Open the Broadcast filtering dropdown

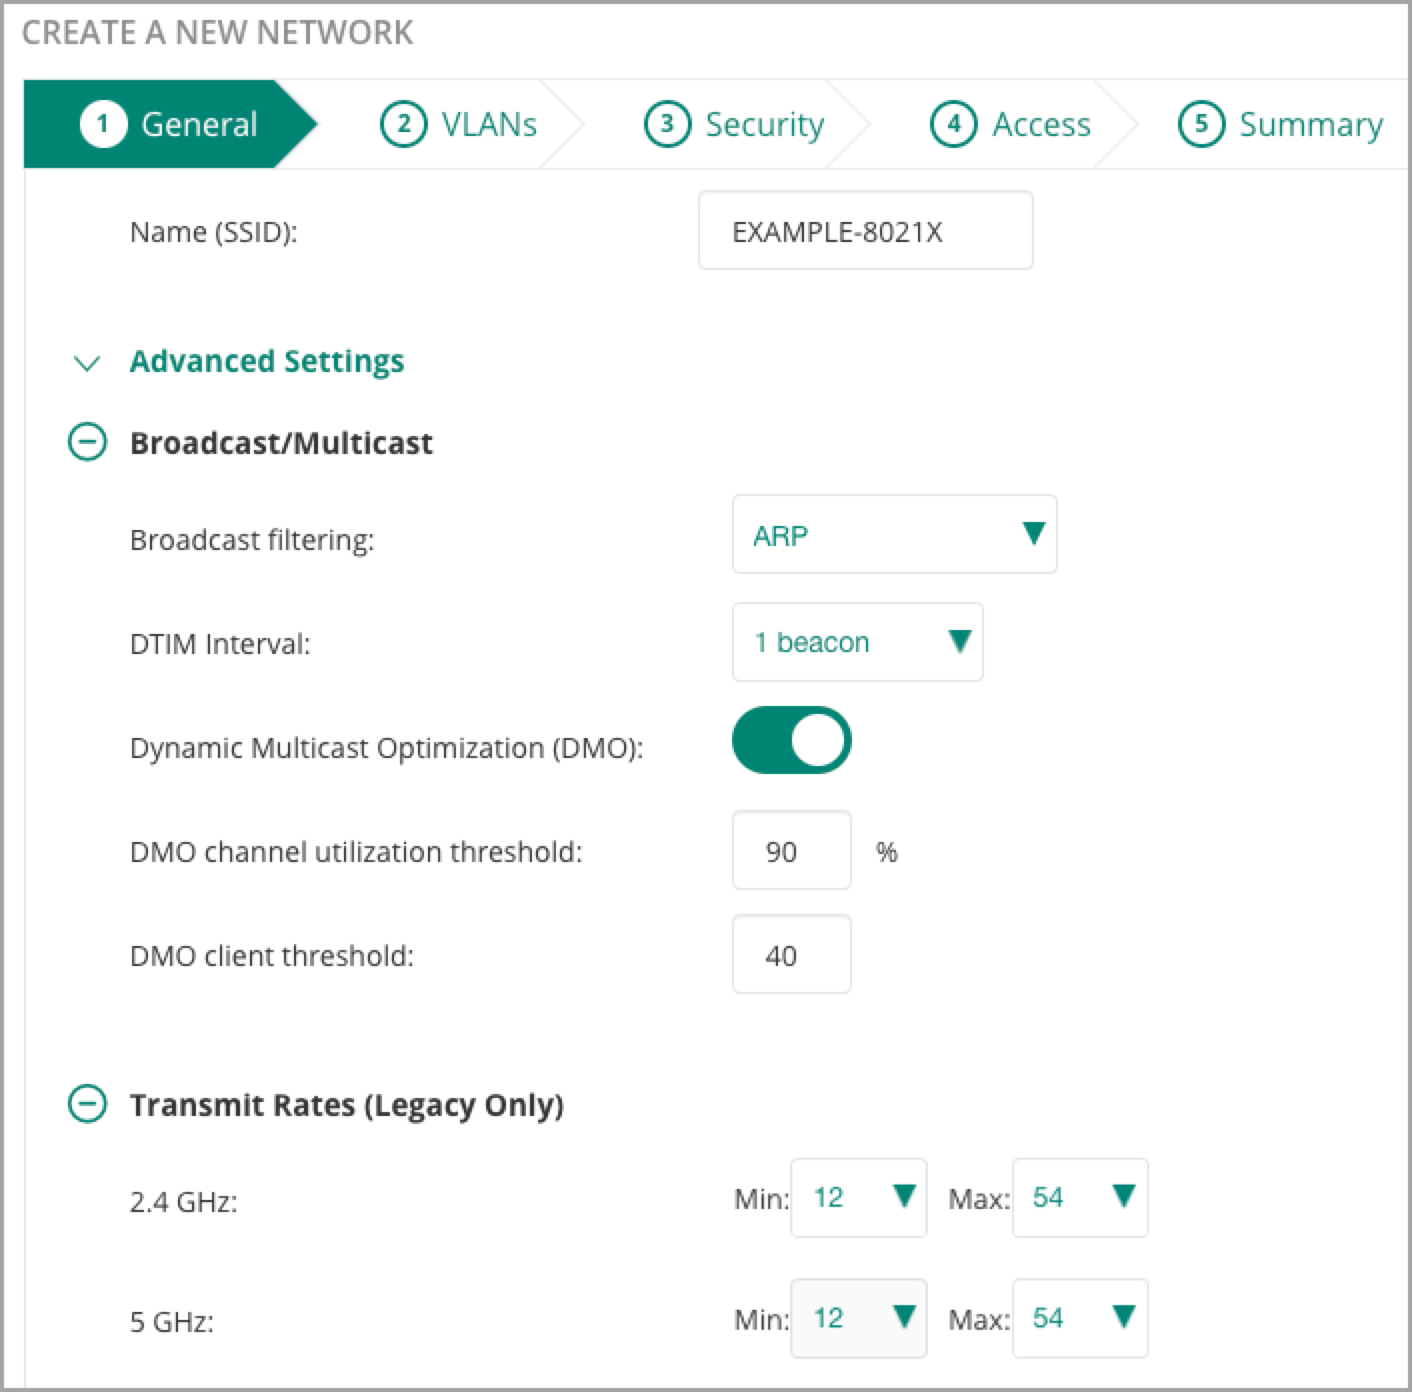tap(894, 534)
